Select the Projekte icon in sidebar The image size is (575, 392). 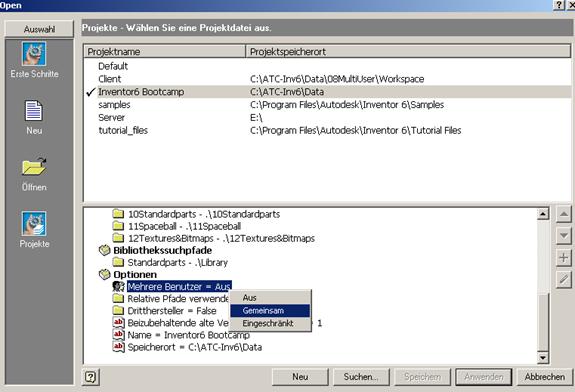point(34,223)
